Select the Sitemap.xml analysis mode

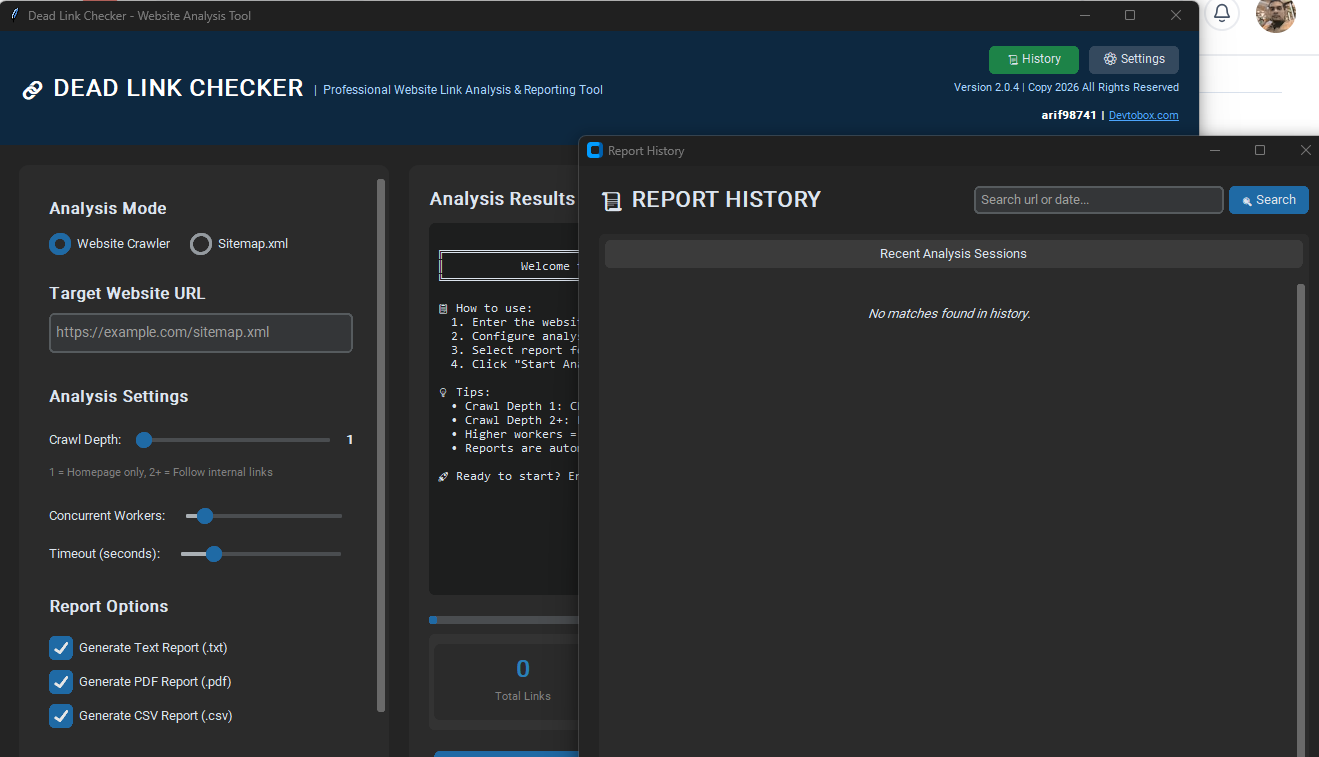coord(200,243)
